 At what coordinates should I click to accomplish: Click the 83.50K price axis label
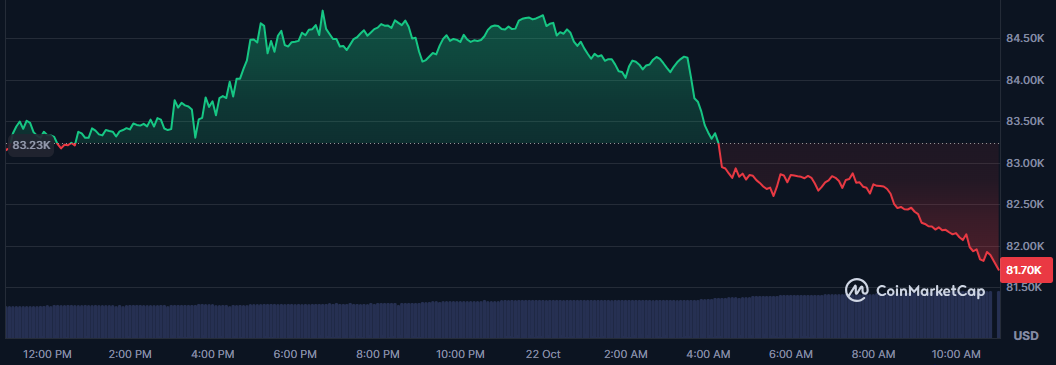[1025, 122]
